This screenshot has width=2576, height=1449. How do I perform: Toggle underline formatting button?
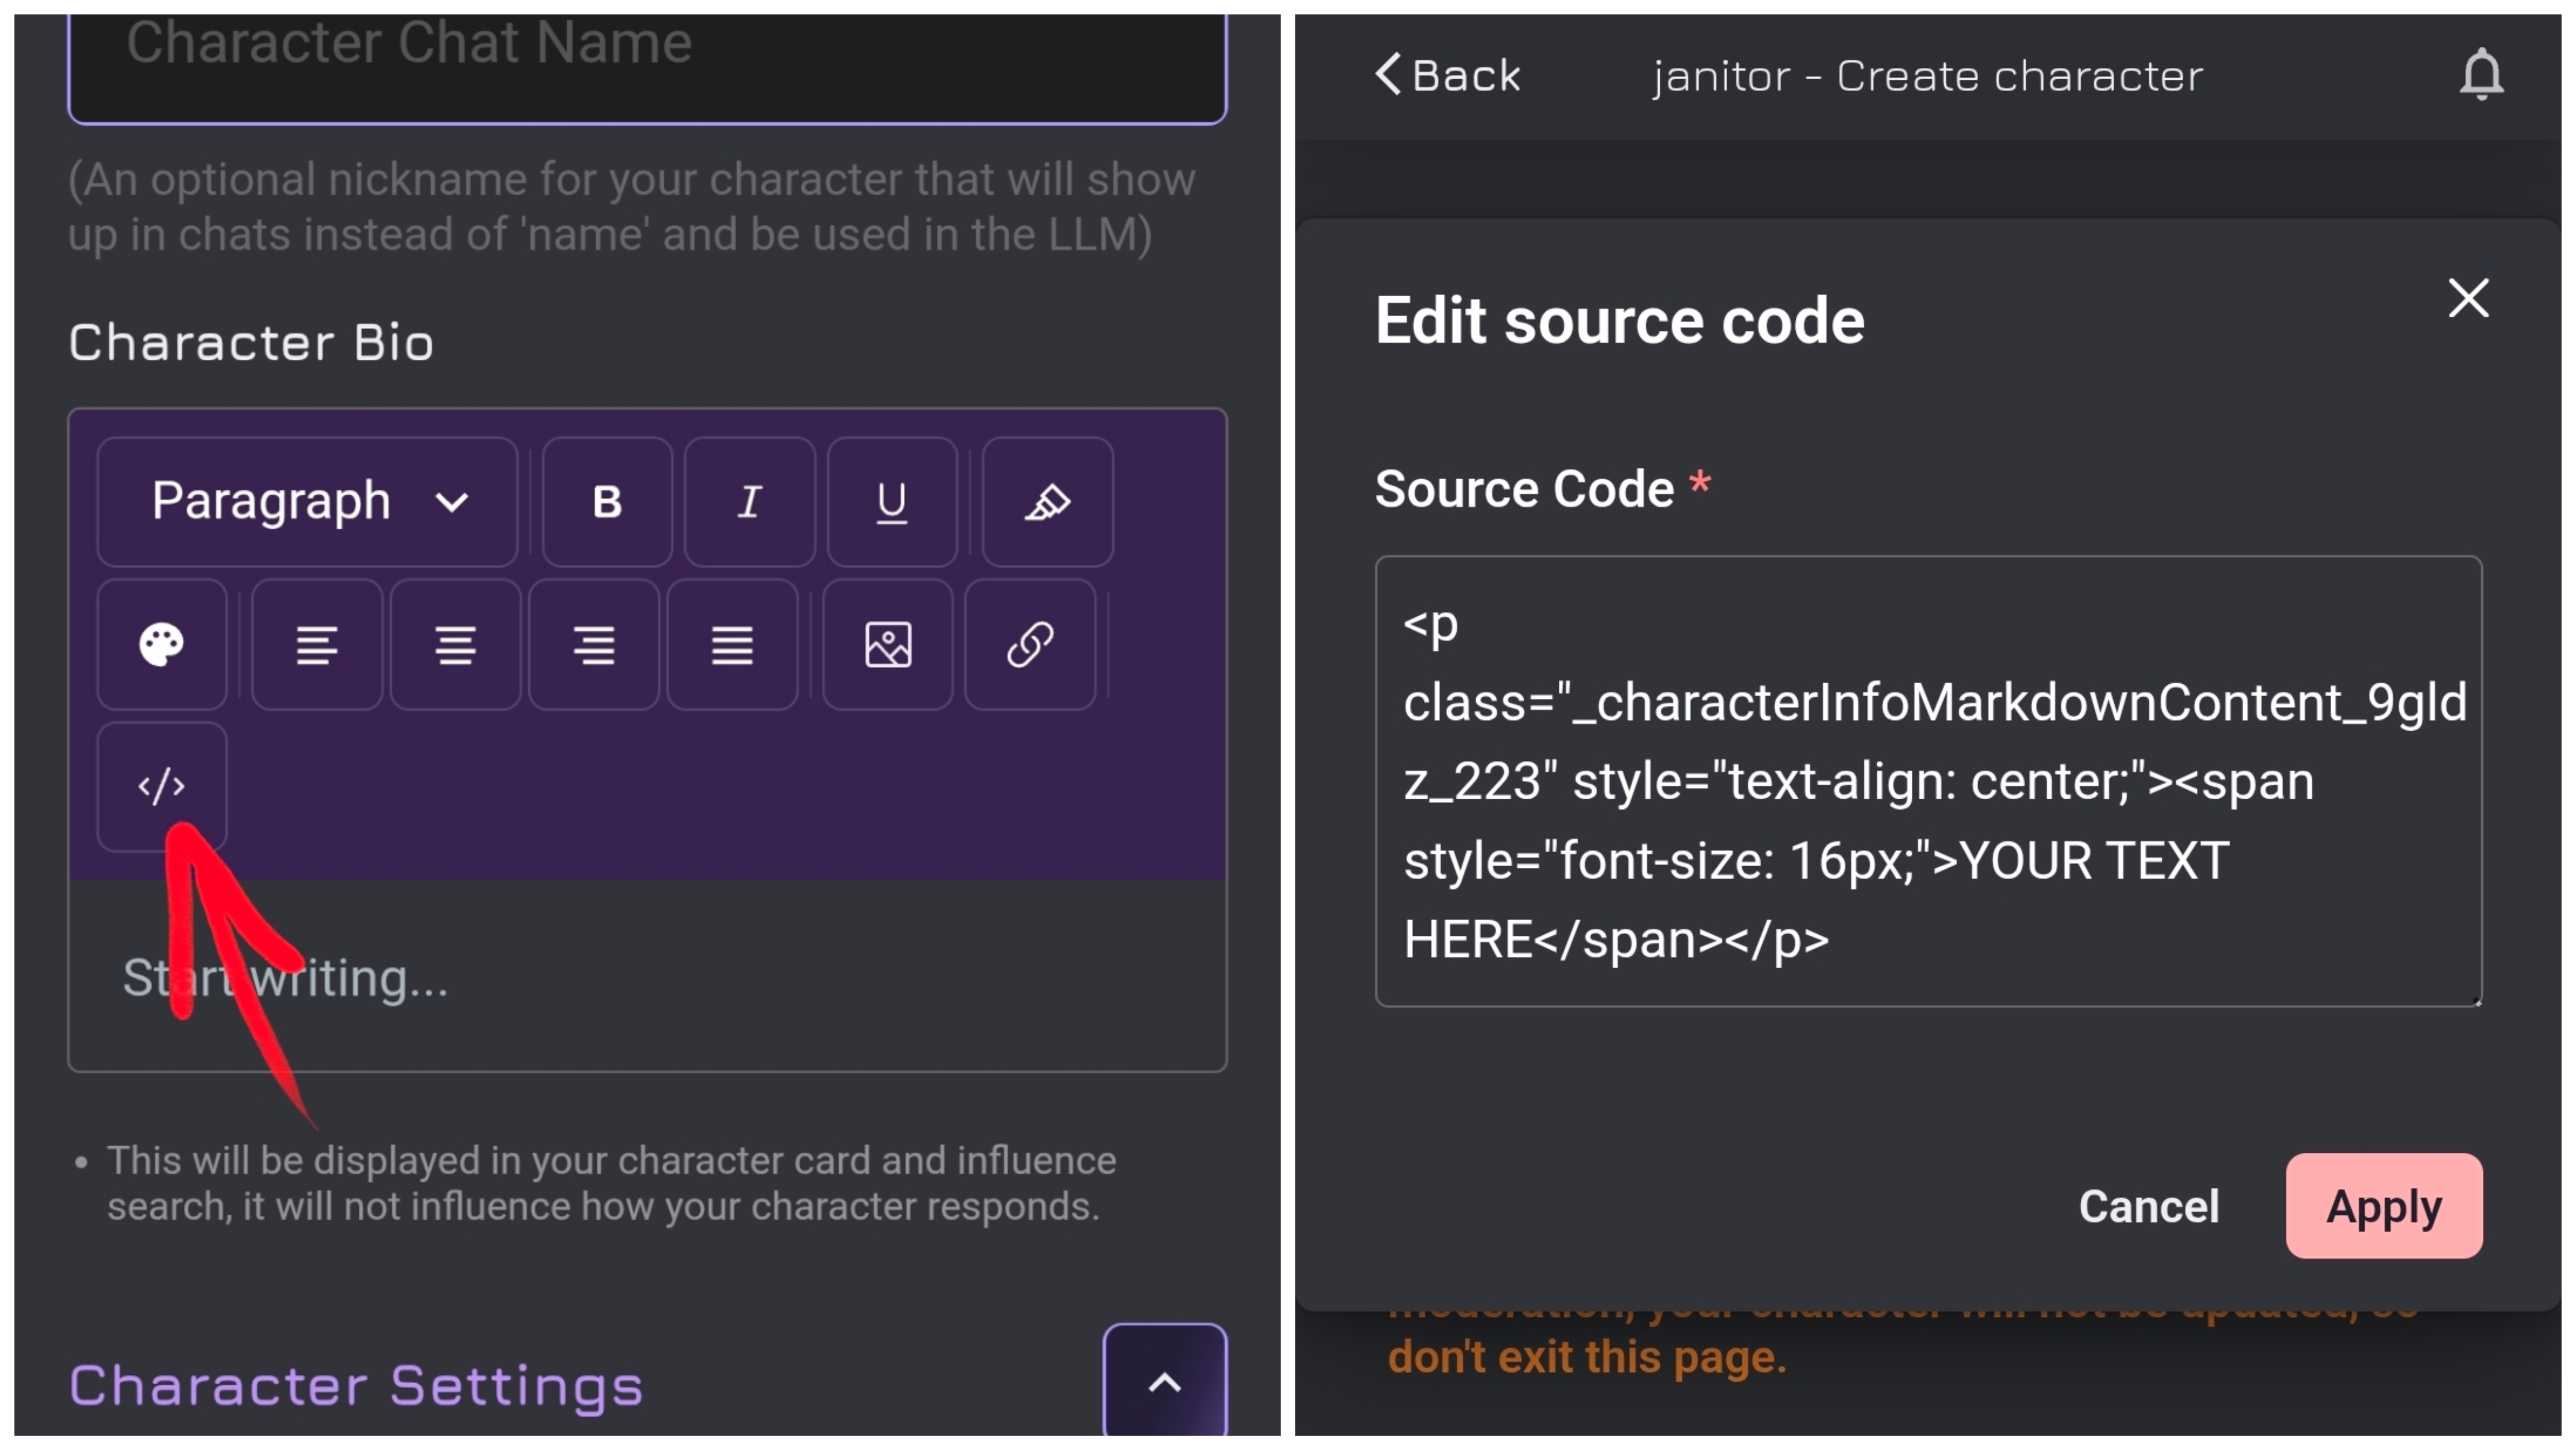click(x=891, y=501)
